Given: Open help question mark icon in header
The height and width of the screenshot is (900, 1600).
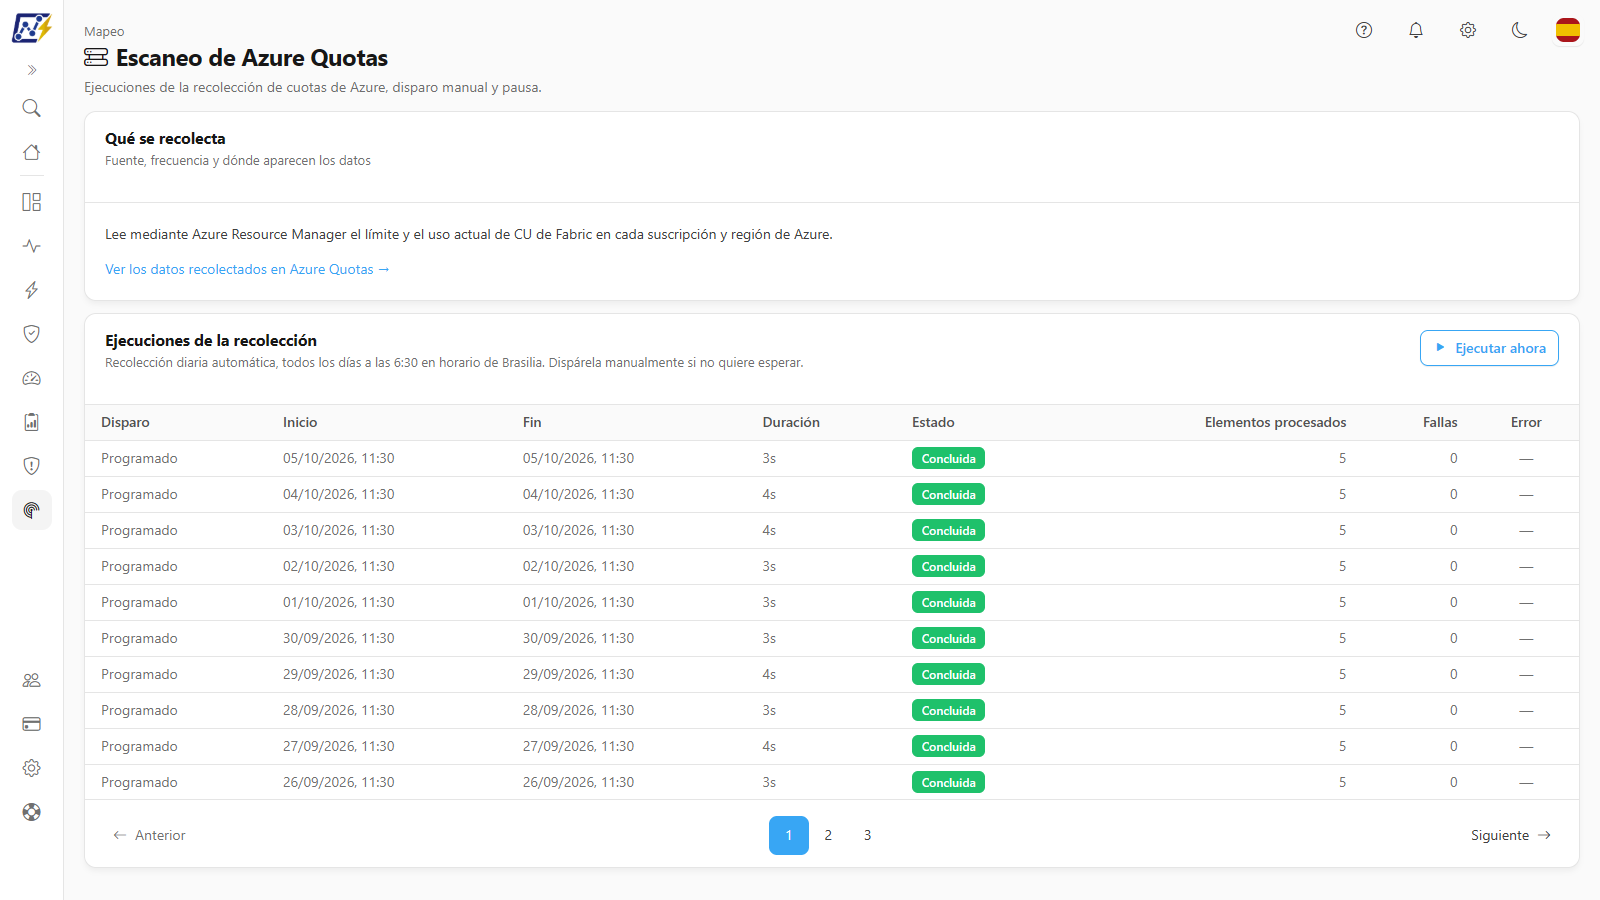Looking at the screenshot, I should 1364,30.
